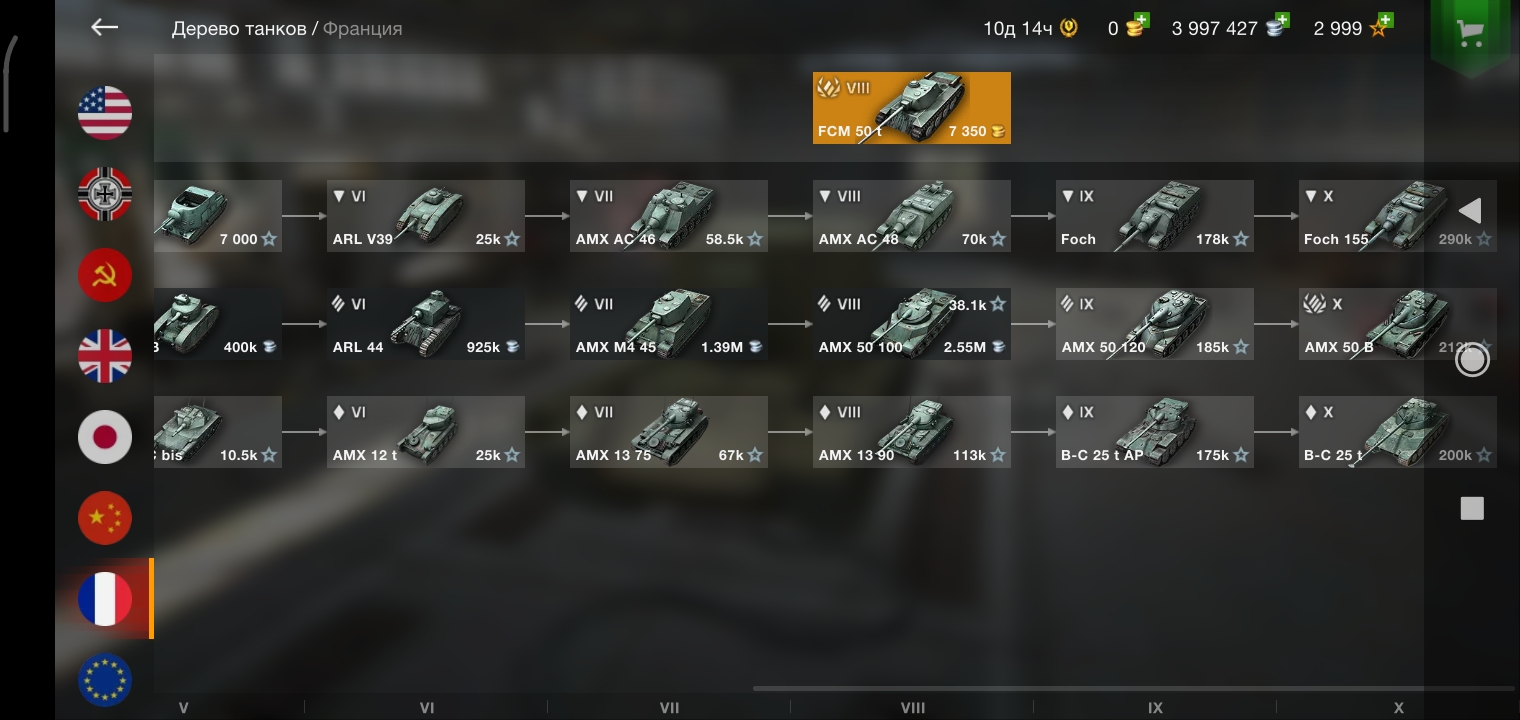The height and width of the screenshot is (720, 1520).
Task: Open the FCM 50 t premium tank
Action: [x=911, y=108]
